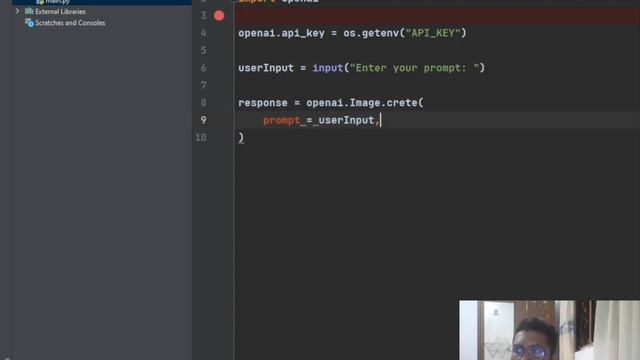640x360 pixels.
Task: Open Scratches and Consoles item
Action: click(70, 23)
